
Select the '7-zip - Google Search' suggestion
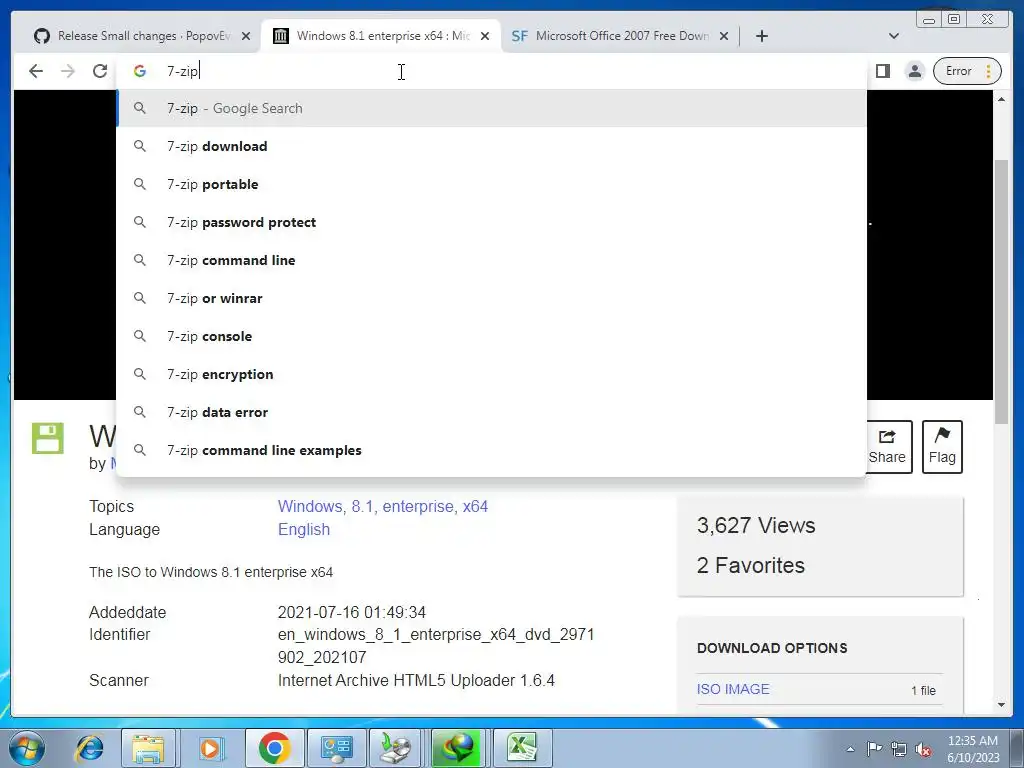[491, 108]
